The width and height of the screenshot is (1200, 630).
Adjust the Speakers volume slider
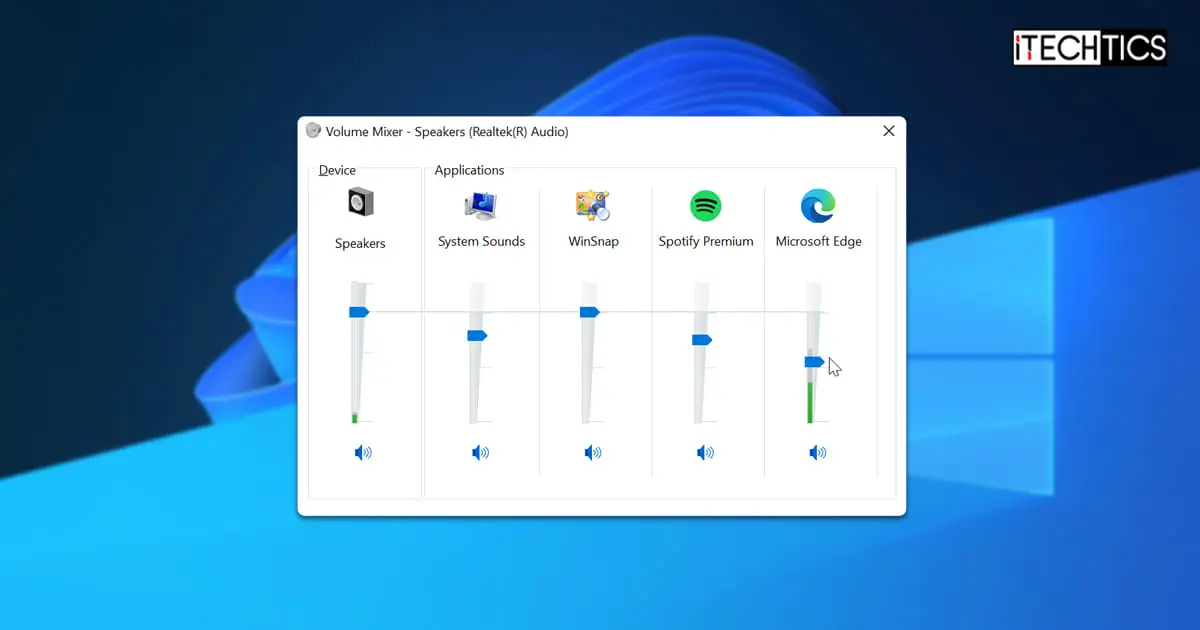[359, 312]
